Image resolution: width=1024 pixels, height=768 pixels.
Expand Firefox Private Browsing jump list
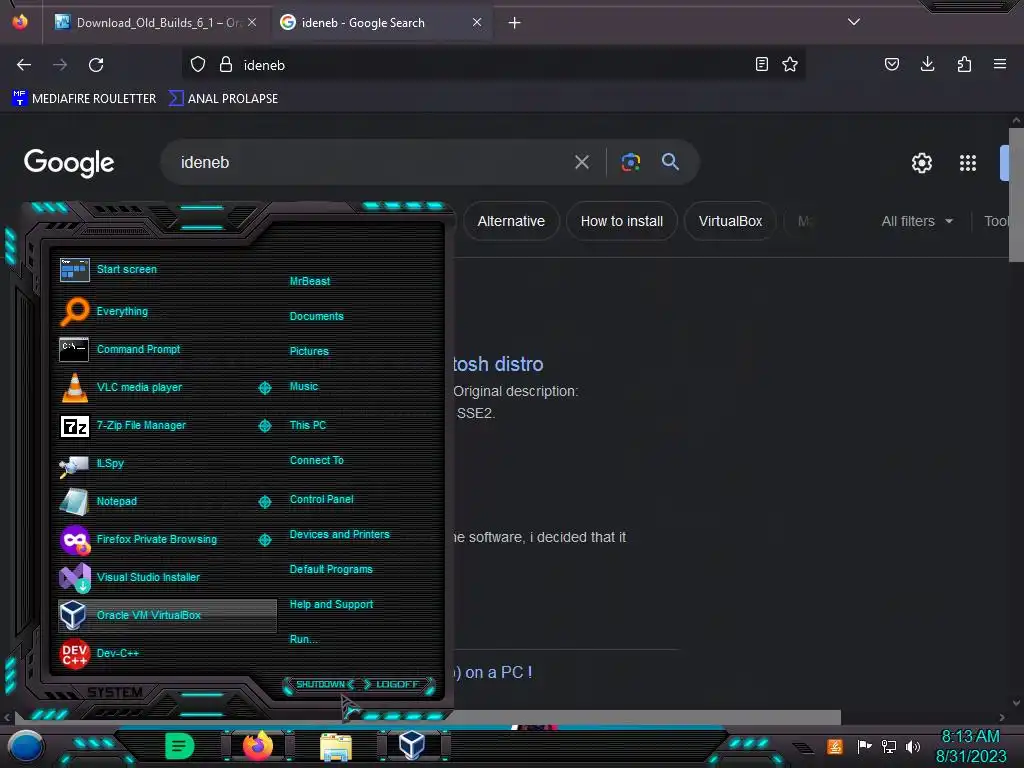[x=264, y=539]
